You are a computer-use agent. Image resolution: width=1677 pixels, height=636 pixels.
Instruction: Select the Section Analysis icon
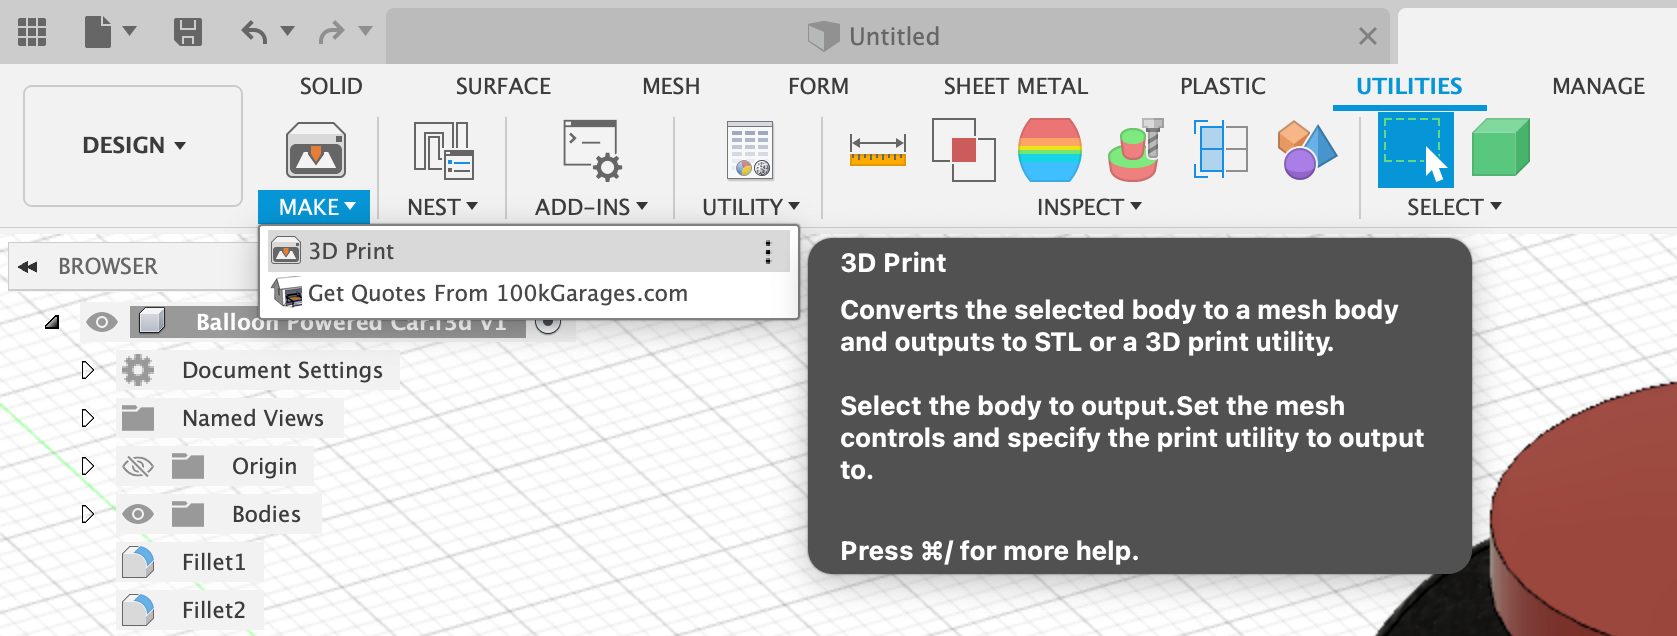[x=1220, y=149]
